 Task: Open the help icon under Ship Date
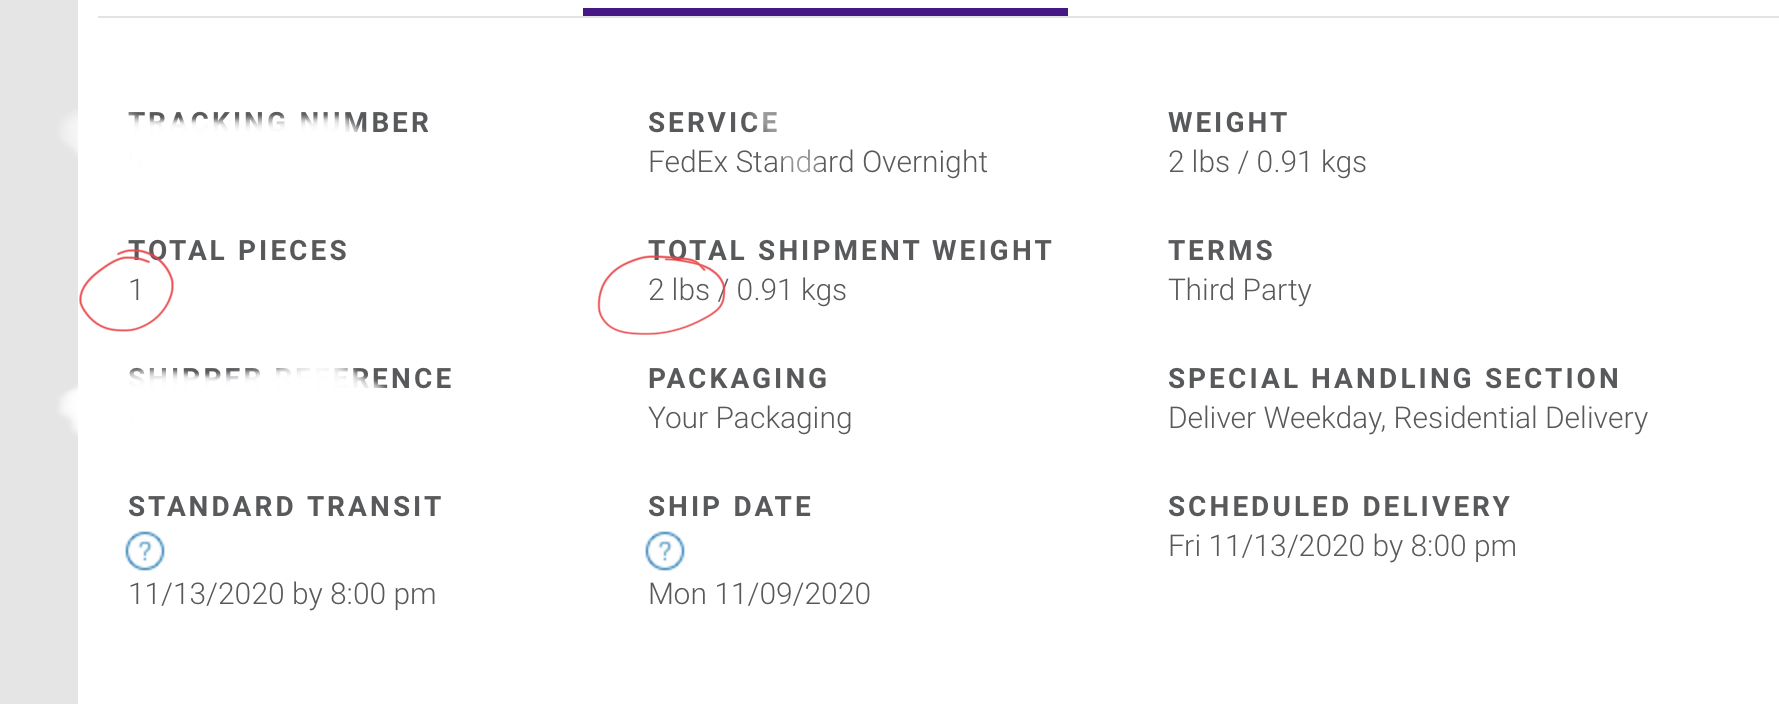(665, 550)
